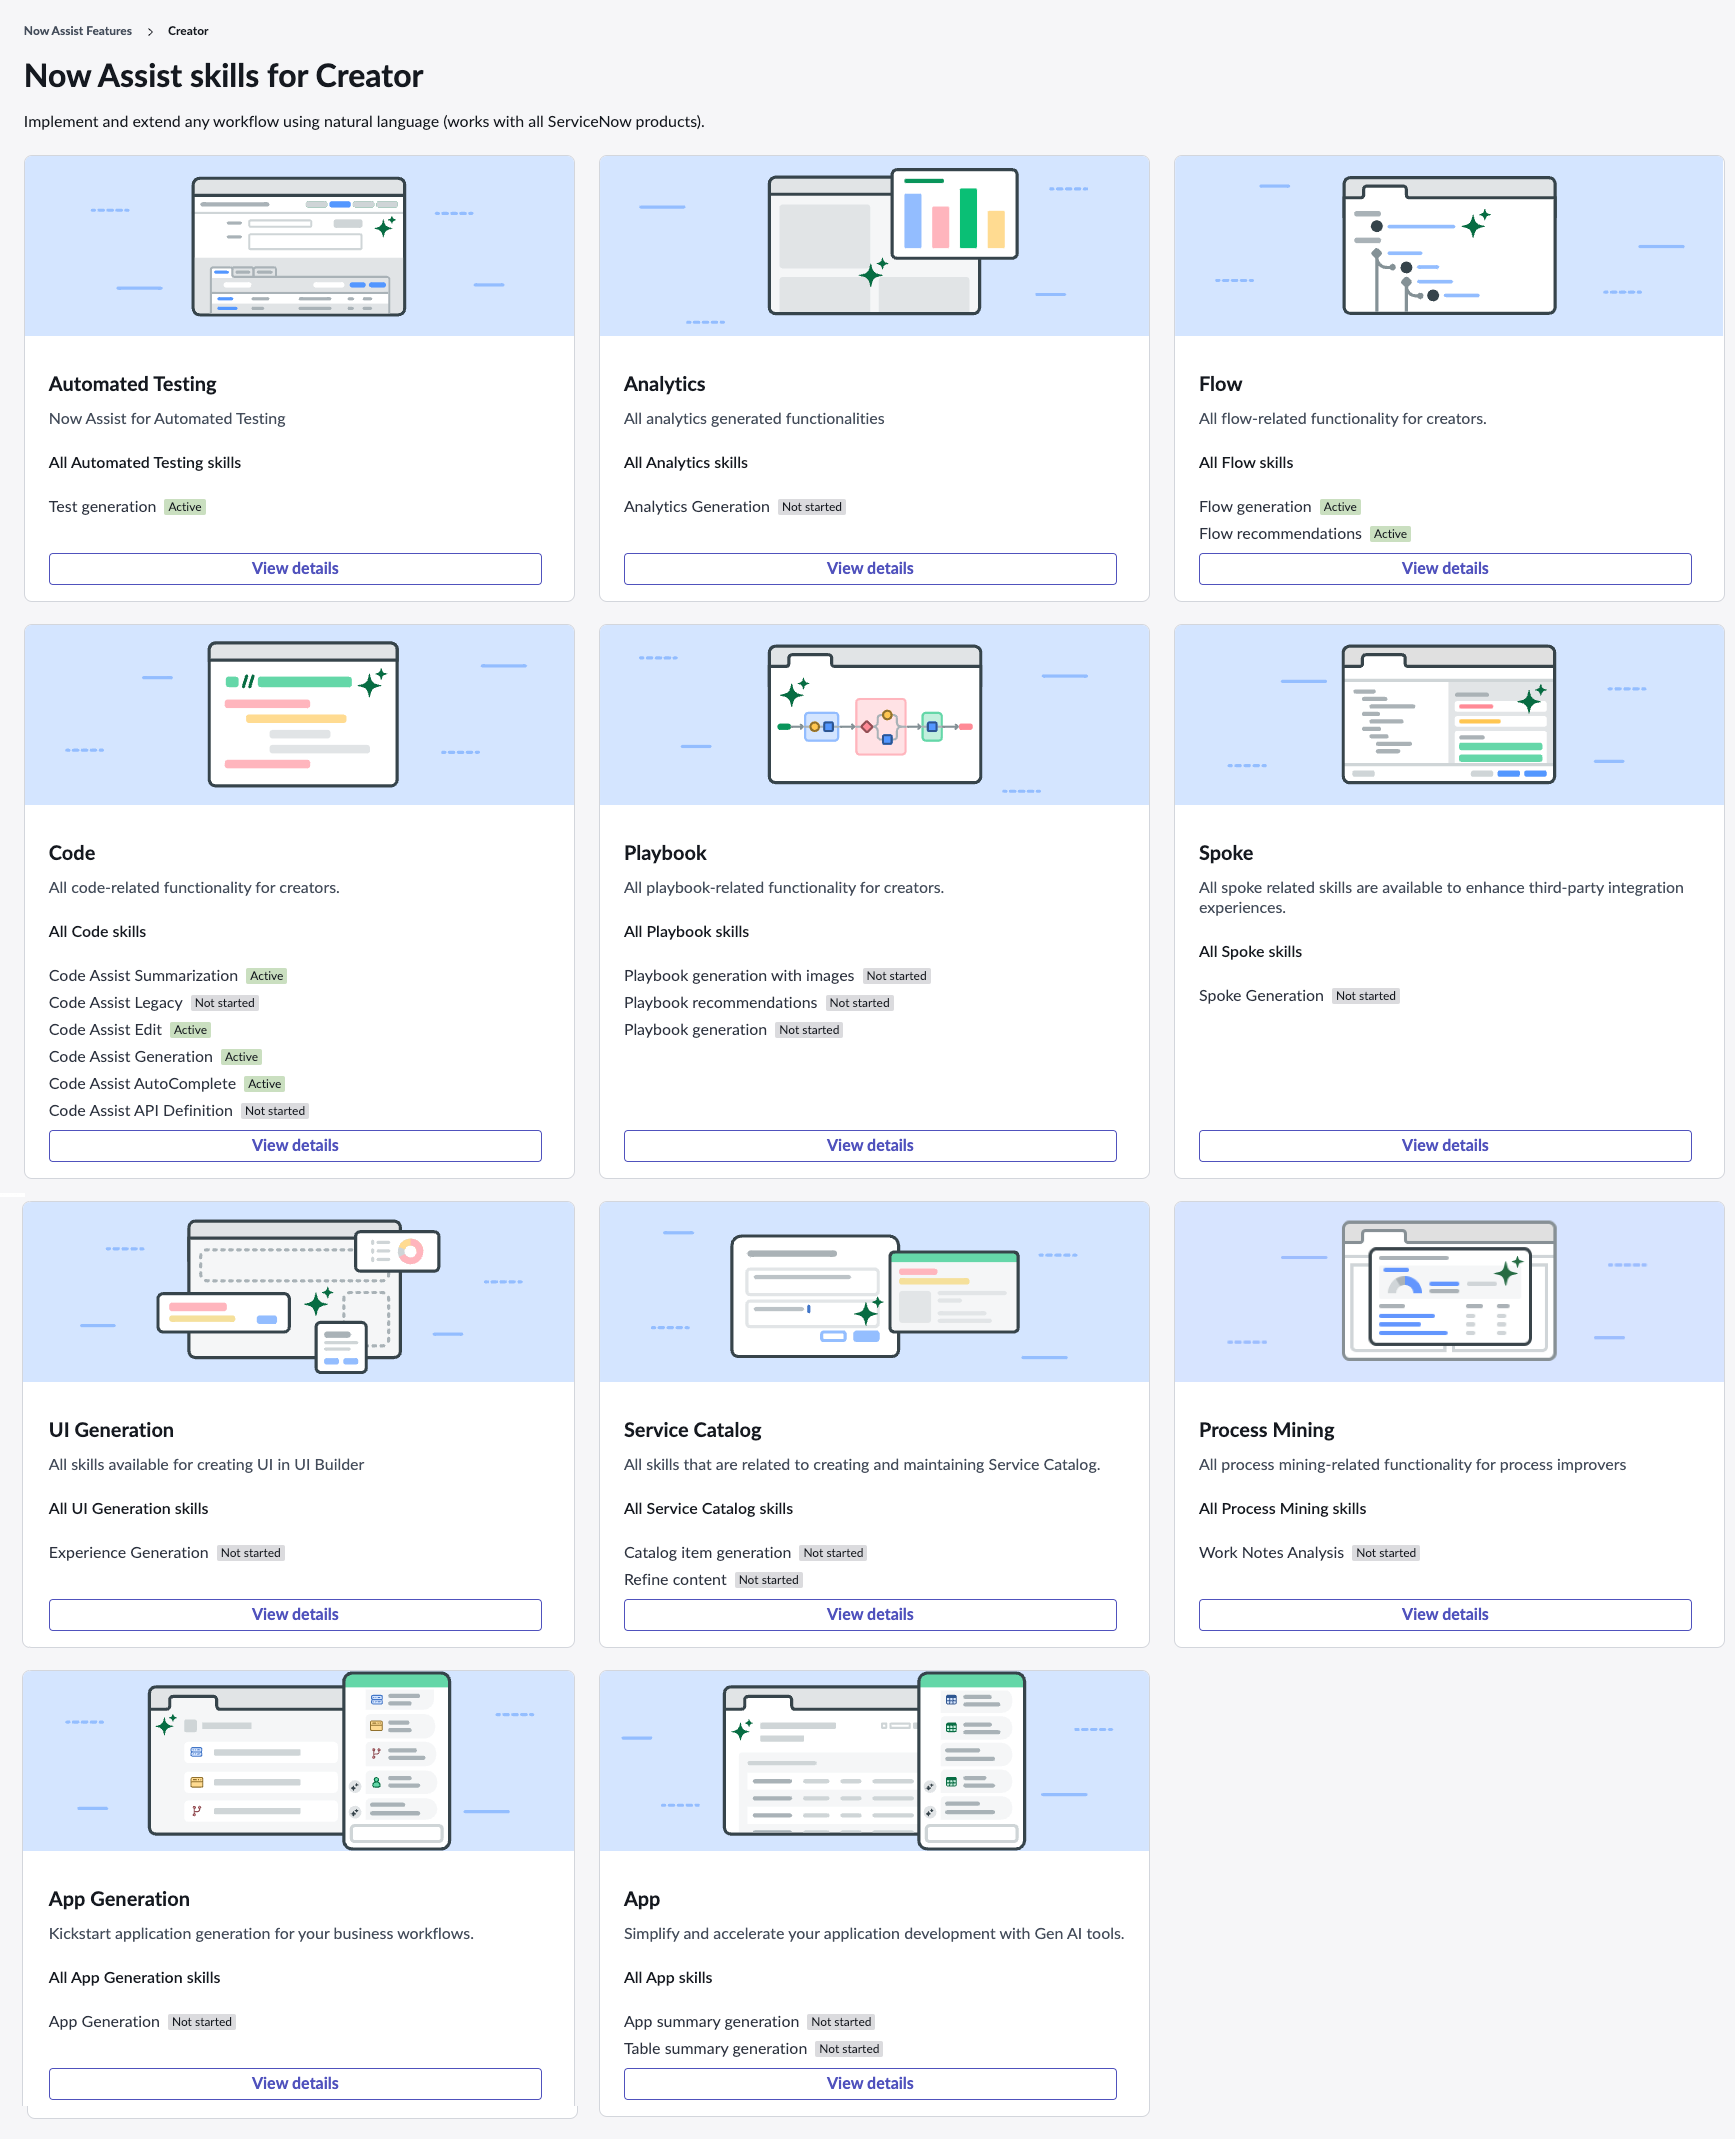Click the Analytics Generation skill
The height and width of the screenshot is (2139, 1735).
tap(696, 507)
